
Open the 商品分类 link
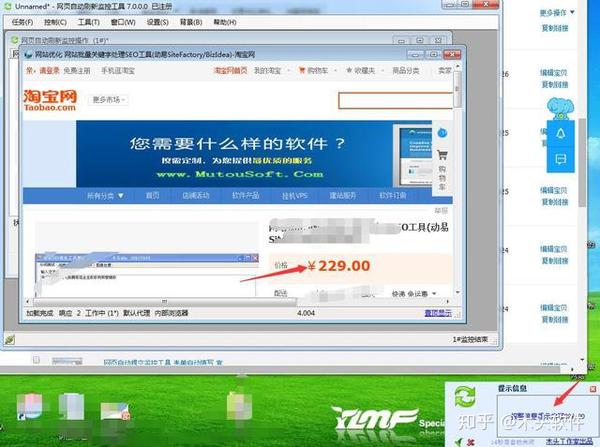[406, 70]
